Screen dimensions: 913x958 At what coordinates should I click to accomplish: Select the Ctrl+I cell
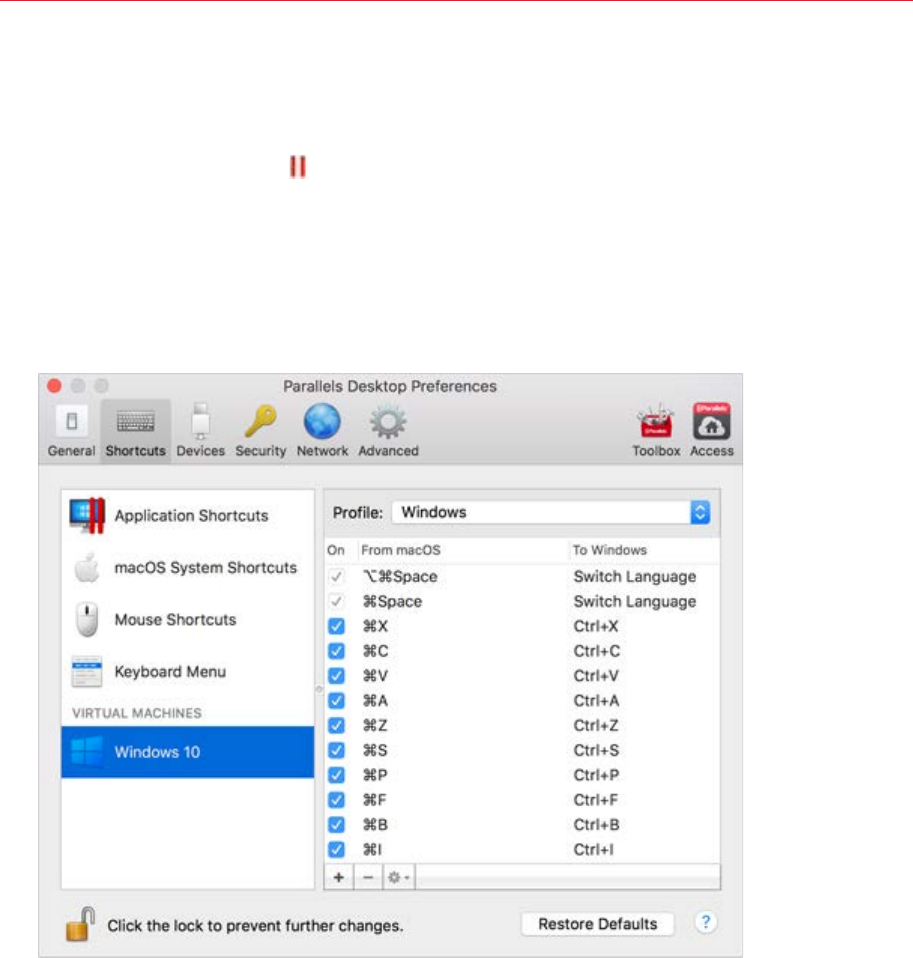(x=593, y=850)
